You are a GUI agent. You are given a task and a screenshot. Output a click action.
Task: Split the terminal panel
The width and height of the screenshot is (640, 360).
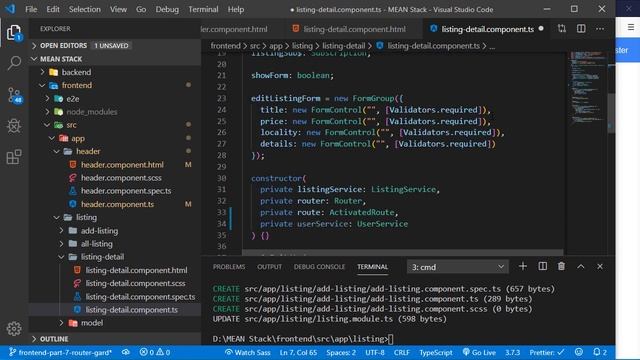click(x=542, y=267)
